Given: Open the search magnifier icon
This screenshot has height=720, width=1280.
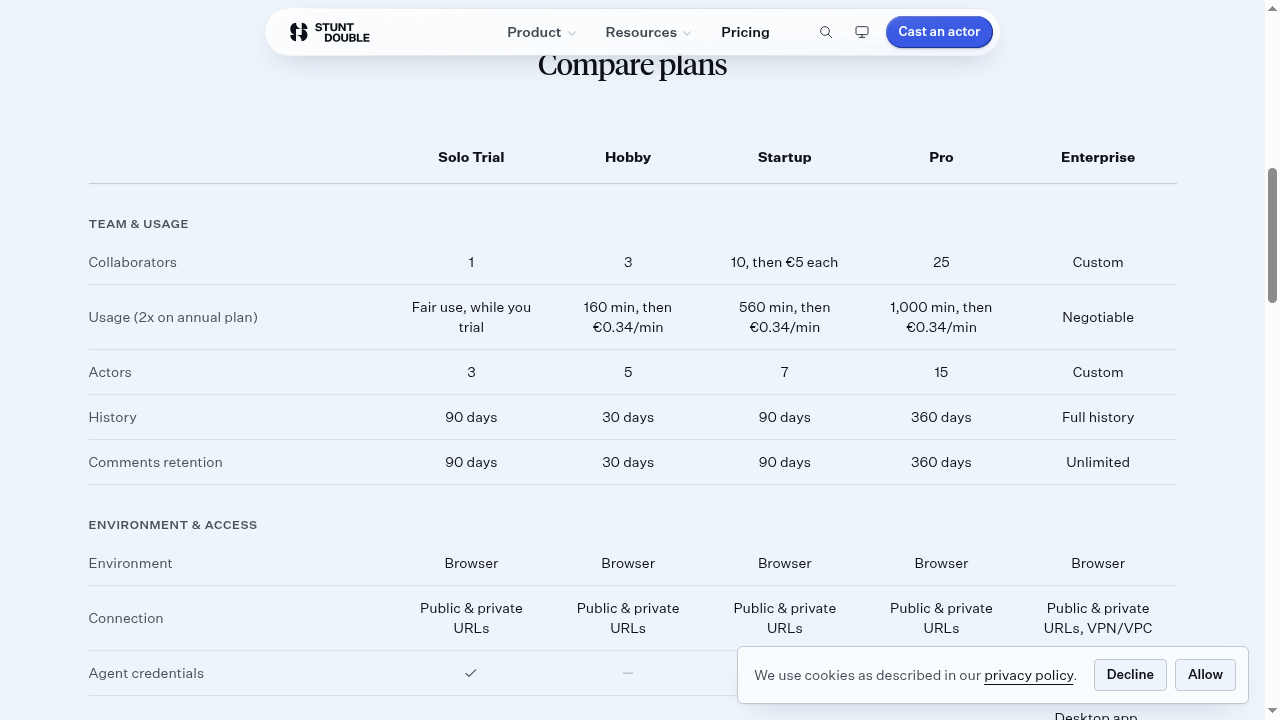Looking at the screenshot, I should 826,32.
